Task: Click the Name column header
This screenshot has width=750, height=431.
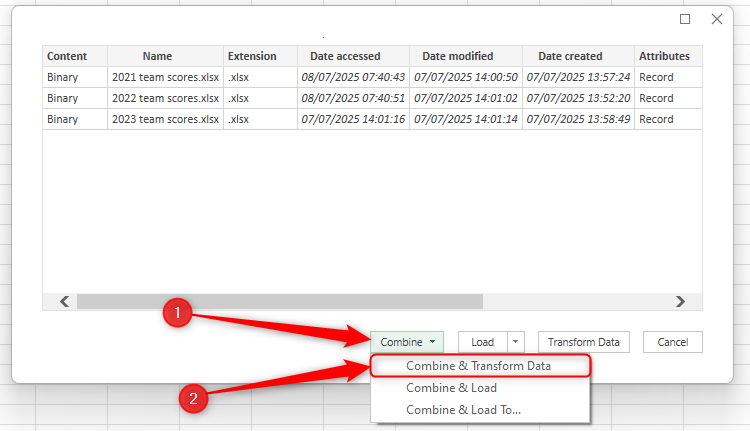Action: [x=157, y=56]
